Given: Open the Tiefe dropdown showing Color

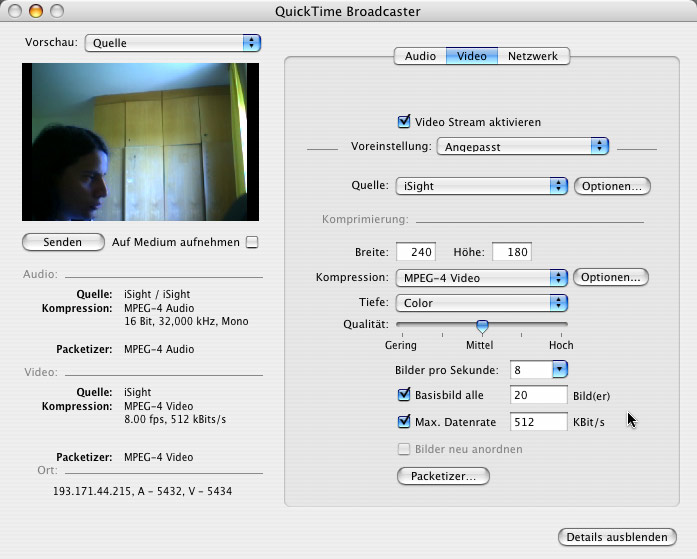Looking at the screenshot, I should 481,303.
